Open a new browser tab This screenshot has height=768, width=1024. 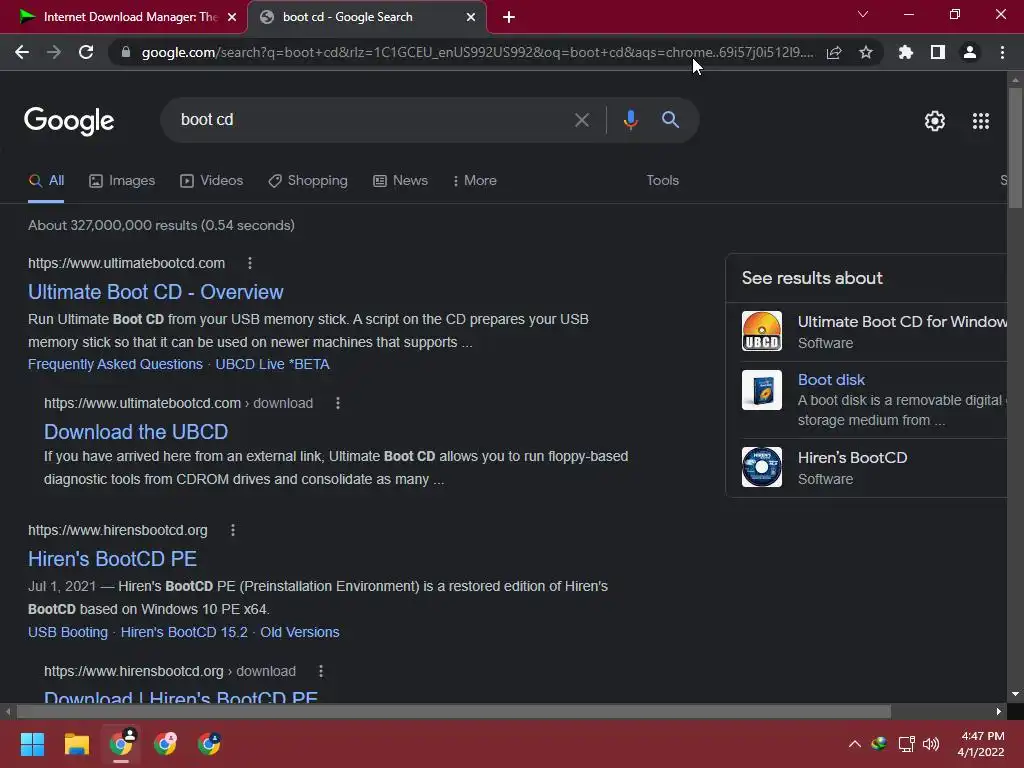point(509,17)
